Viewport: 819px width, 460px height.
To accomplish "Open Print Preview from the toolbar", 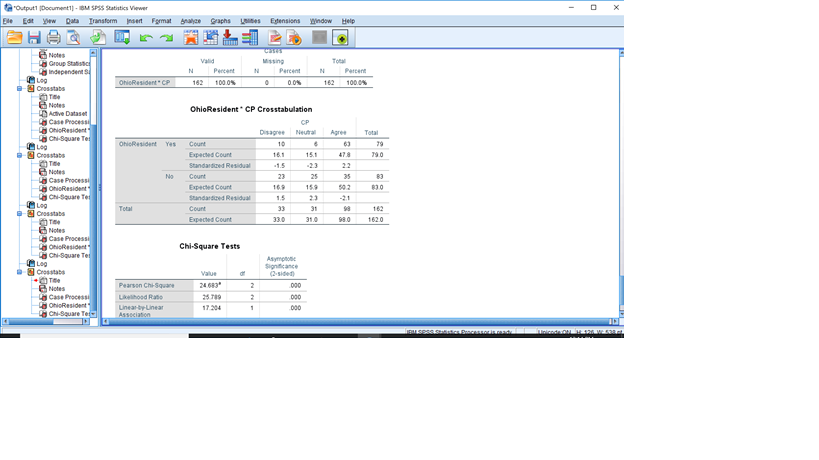I will point(74,38).
